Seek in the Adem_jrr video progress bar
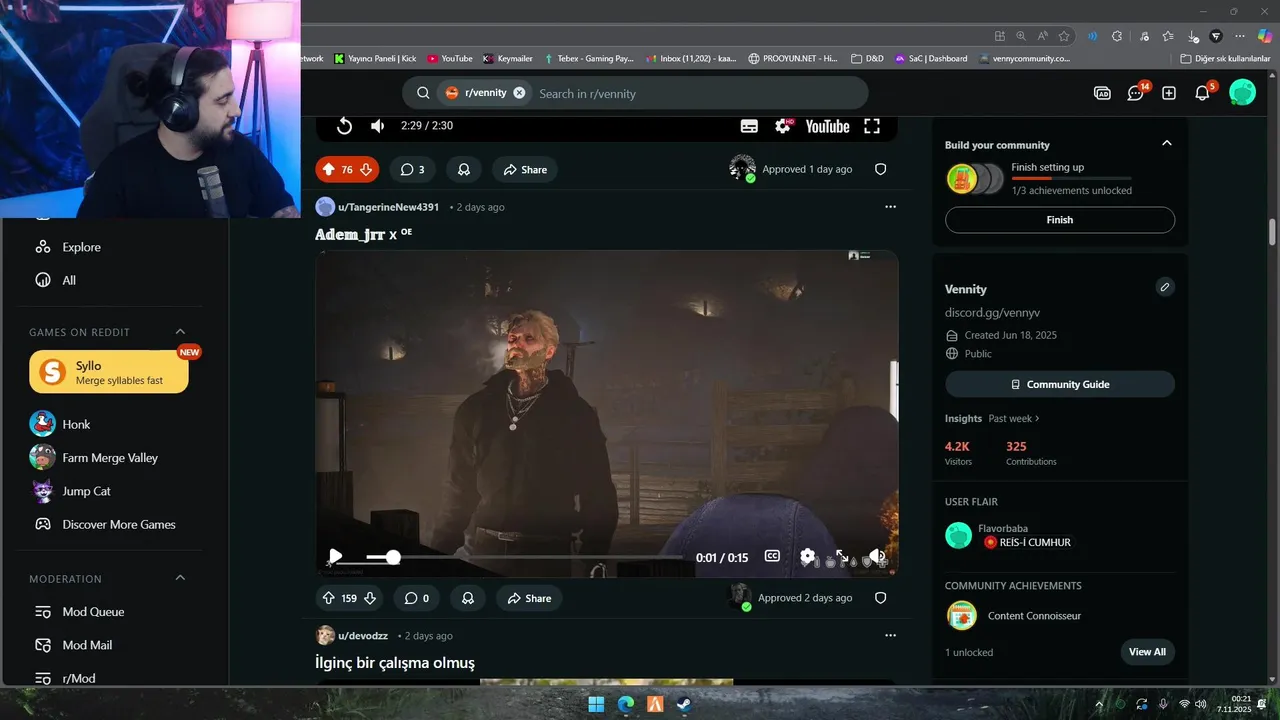The width and height of the screenshot is (1280, 720). pos(524,557)
